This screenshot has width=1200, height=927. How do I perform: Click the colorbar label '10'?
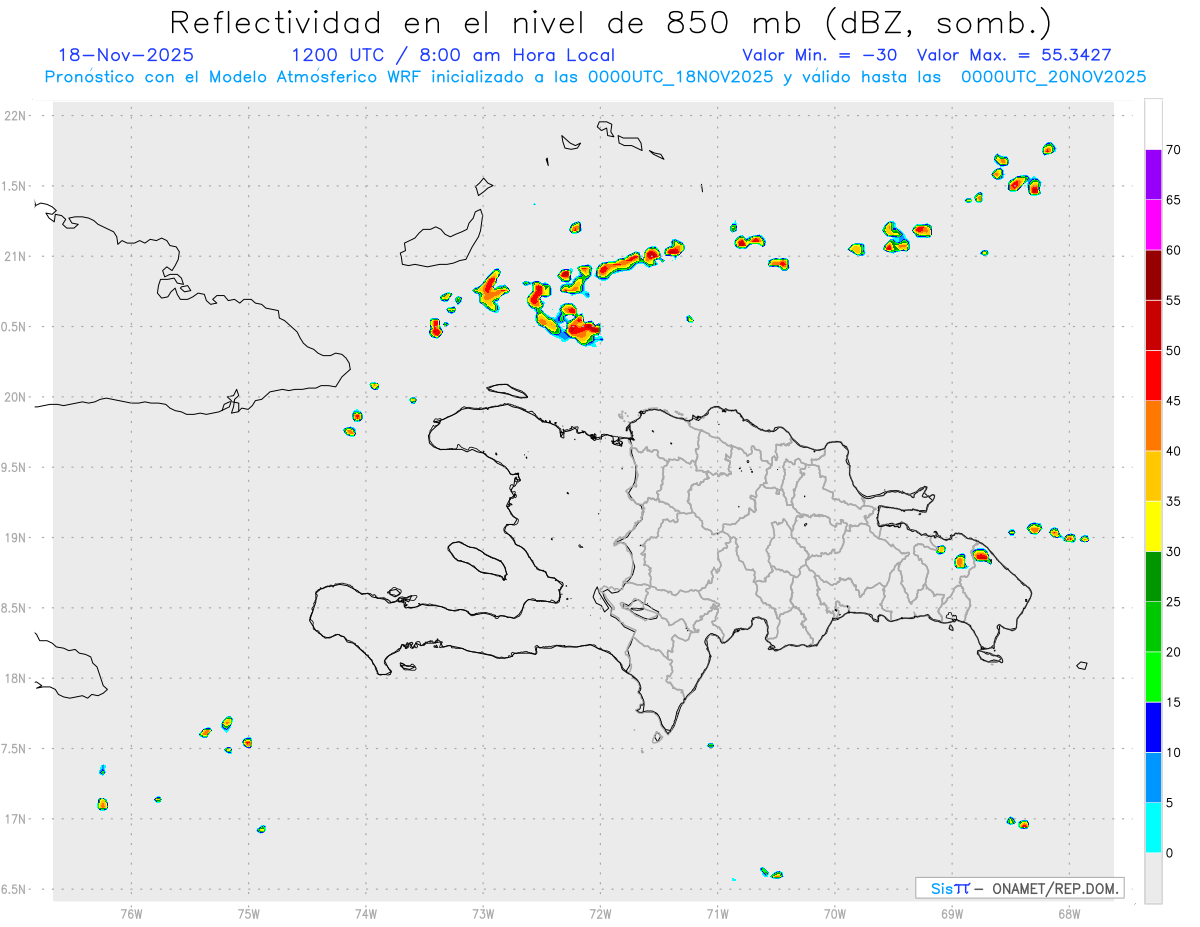(1173, 752)
